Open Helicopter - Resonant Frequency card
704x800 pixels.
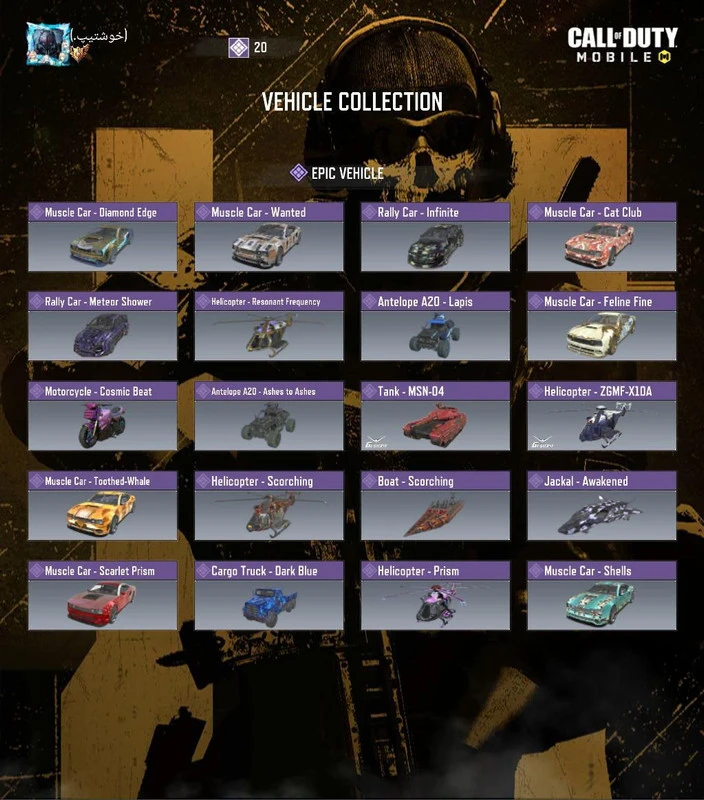(x=269, y=326)
